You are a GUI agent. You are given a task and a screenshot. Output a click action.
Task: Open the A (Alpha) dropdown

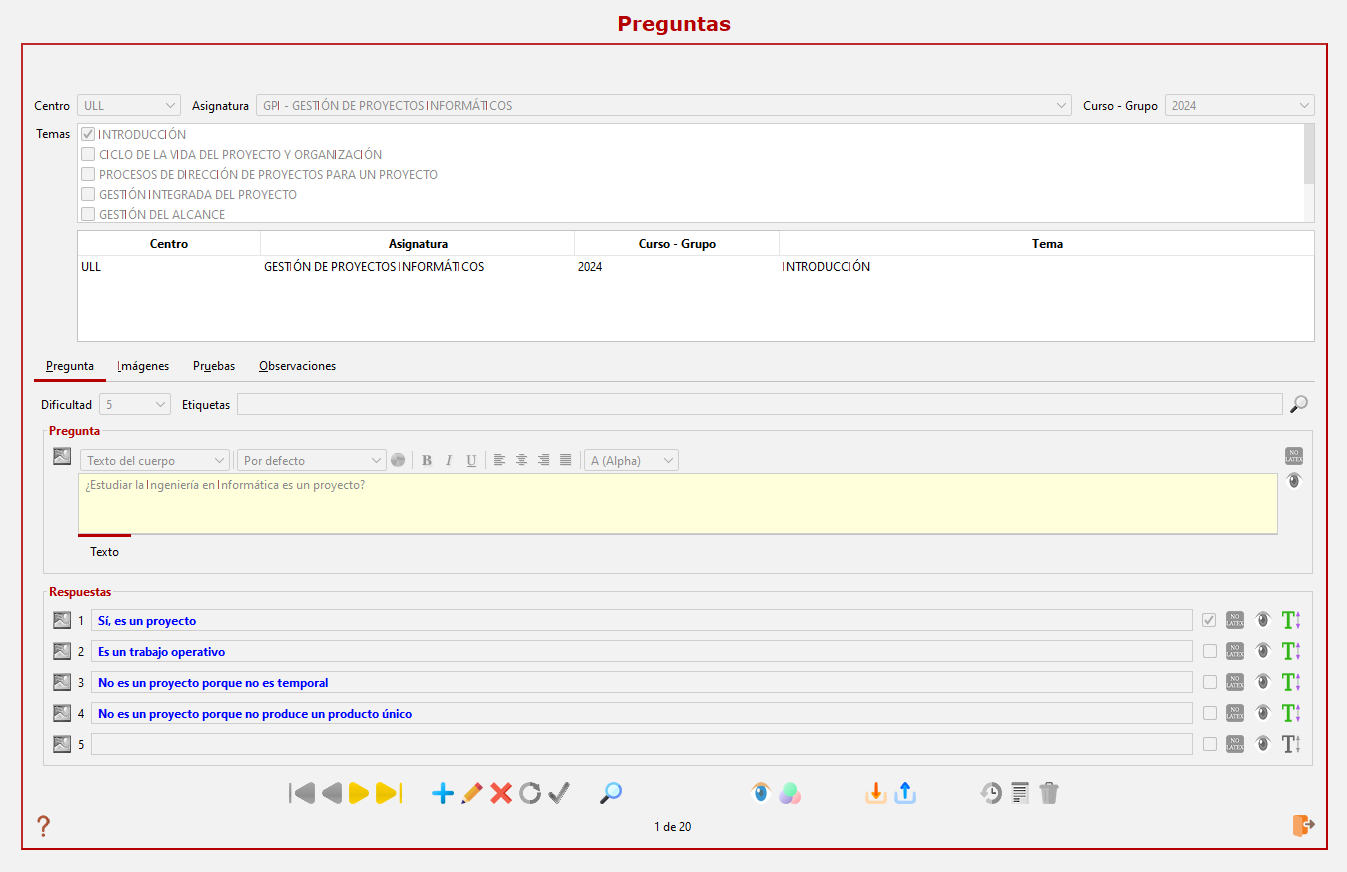(631, 460)
